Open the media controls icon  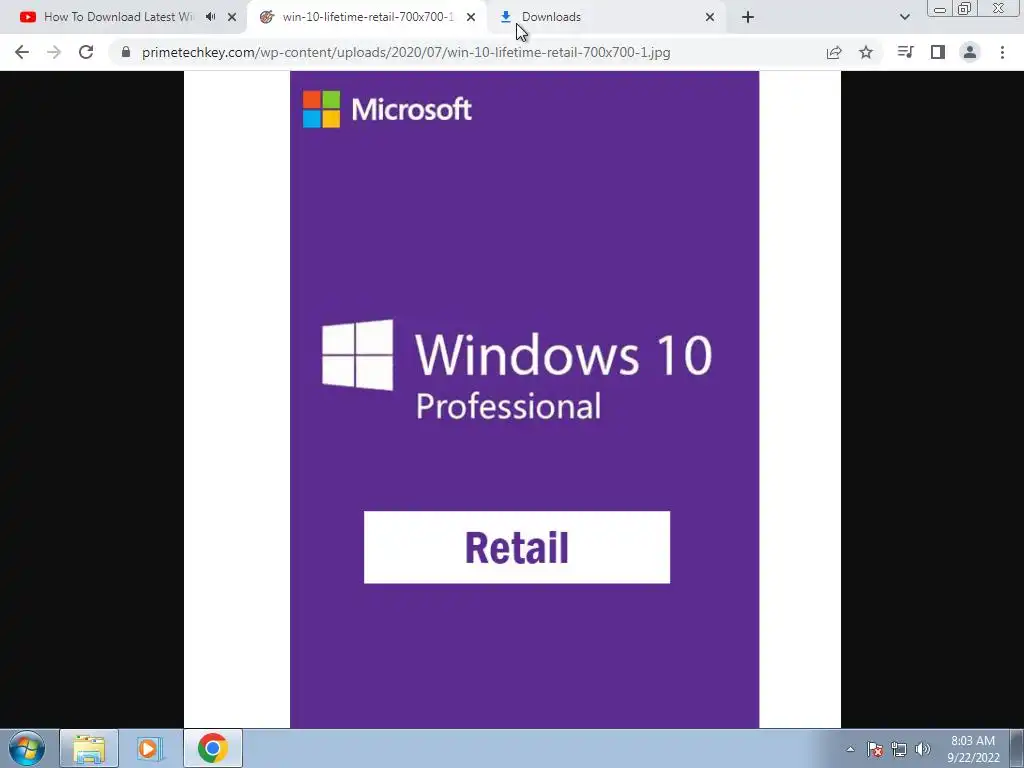pyautogui.click(x=905, y=52)
